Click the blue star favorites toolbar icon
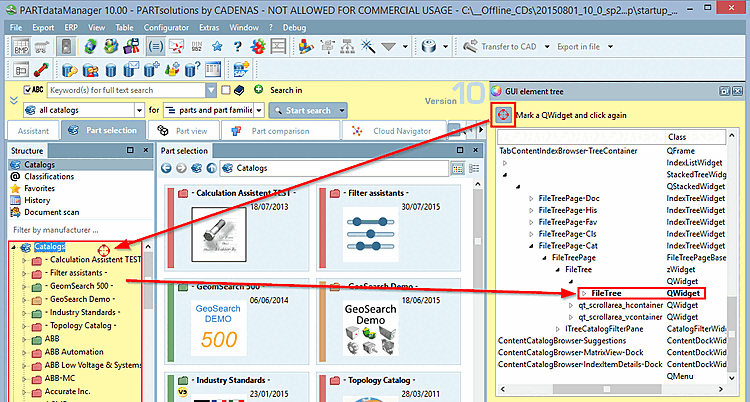 click(x=217, y=46)
